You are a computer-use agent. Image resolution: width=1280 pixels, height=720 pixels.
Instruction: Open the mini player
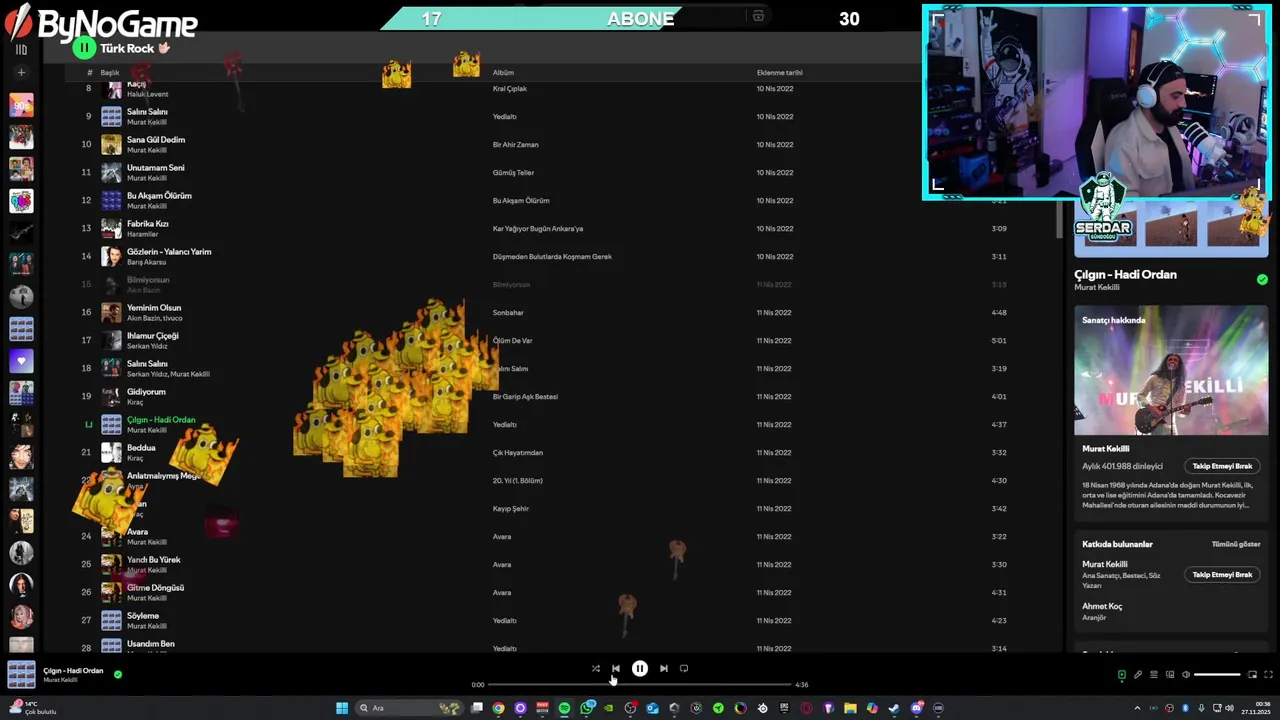(1253, 675)
